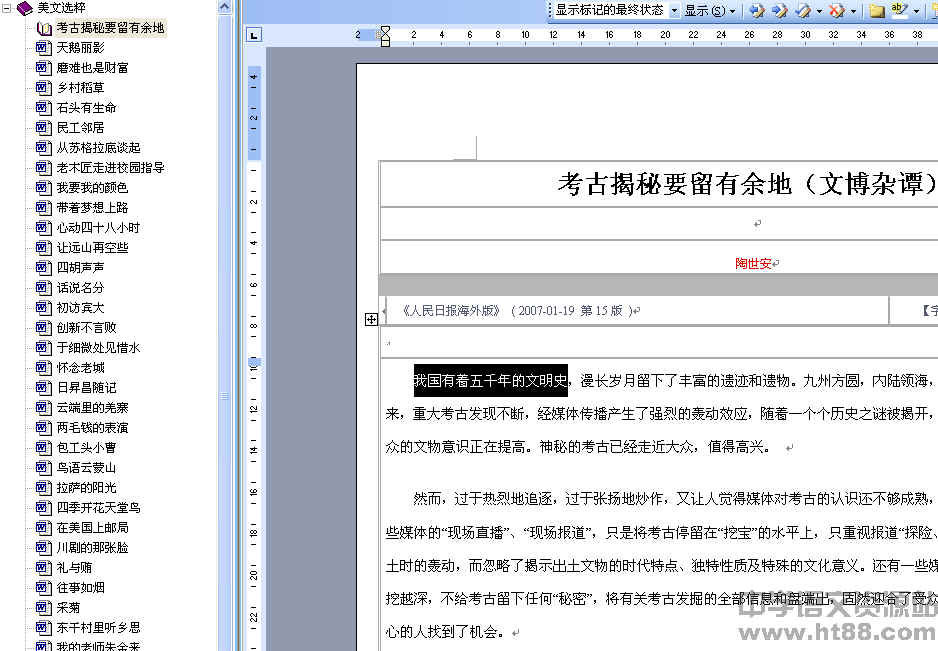Collapse the 美文选粹 tree node

(7, 8)
